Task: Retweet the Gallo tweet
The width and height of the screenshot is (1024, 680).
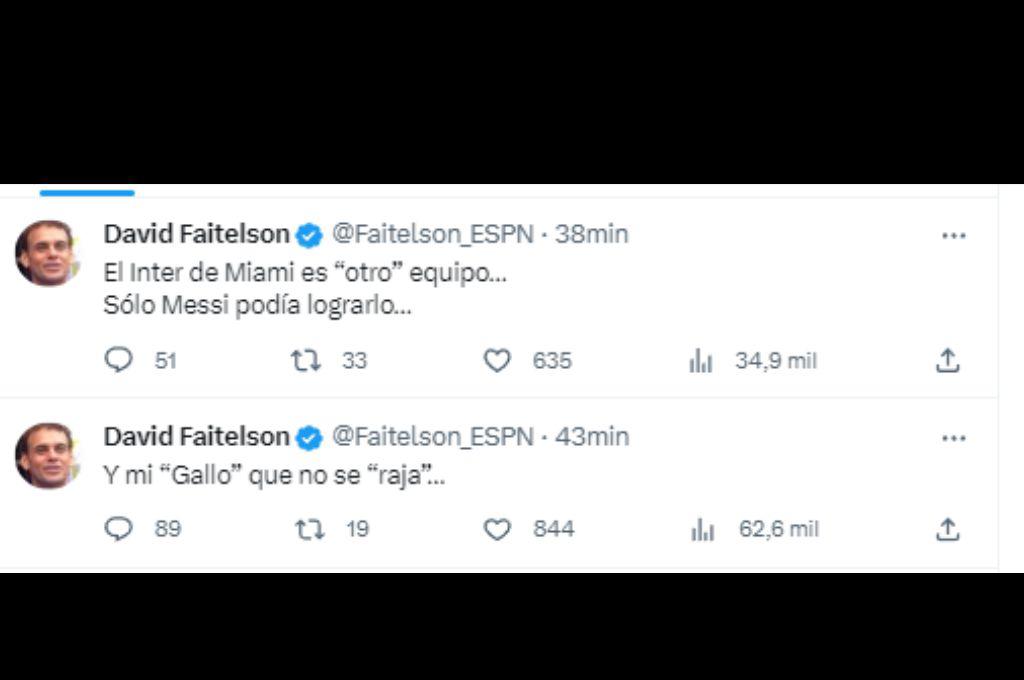Action: coord(310,529)
